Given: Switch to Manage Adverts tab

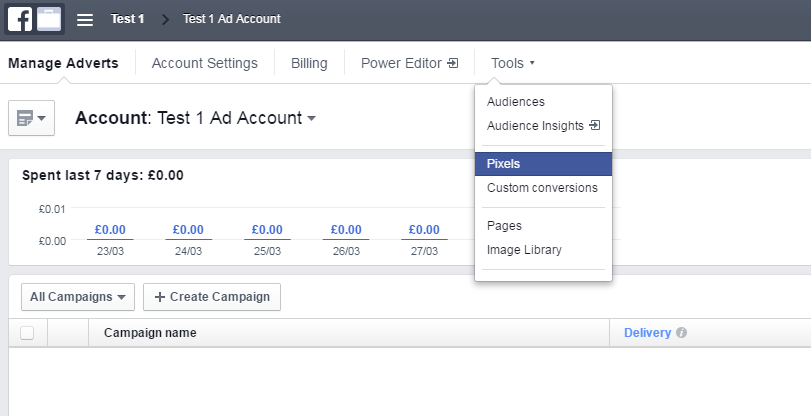Looking at the screenshot, I should click(x=63, y=63).
